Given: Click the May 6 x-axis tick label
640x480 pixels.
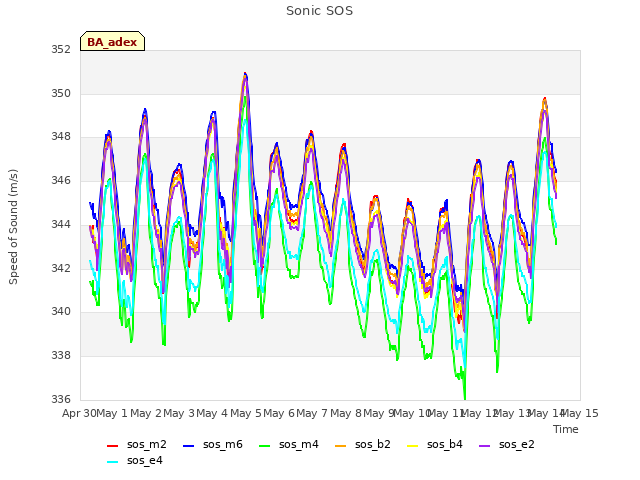Looking at the screenshot, I should [x=279, y=413].
